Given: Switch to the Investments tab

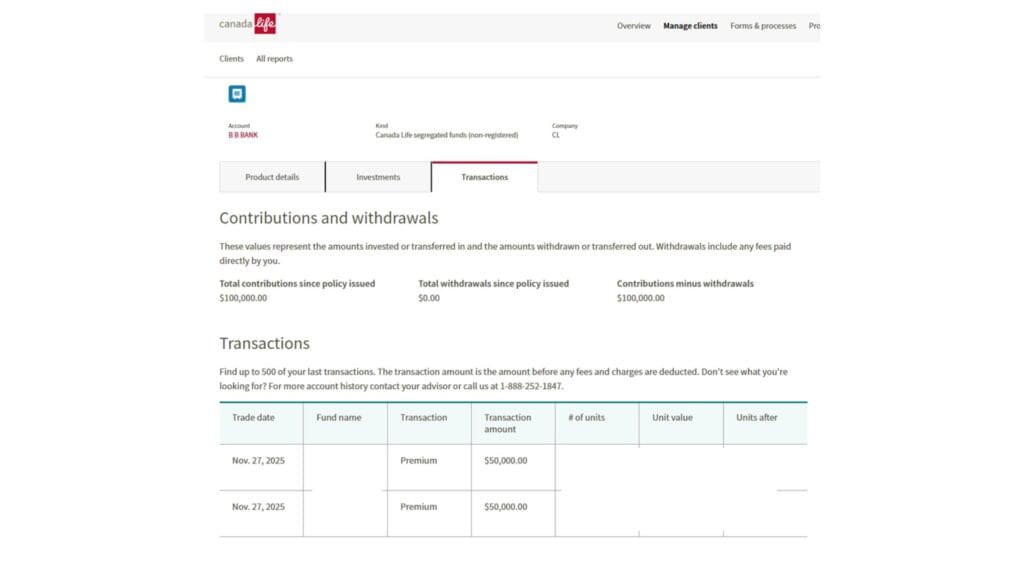Looking at the screenshot, I should tap(378, 177).
